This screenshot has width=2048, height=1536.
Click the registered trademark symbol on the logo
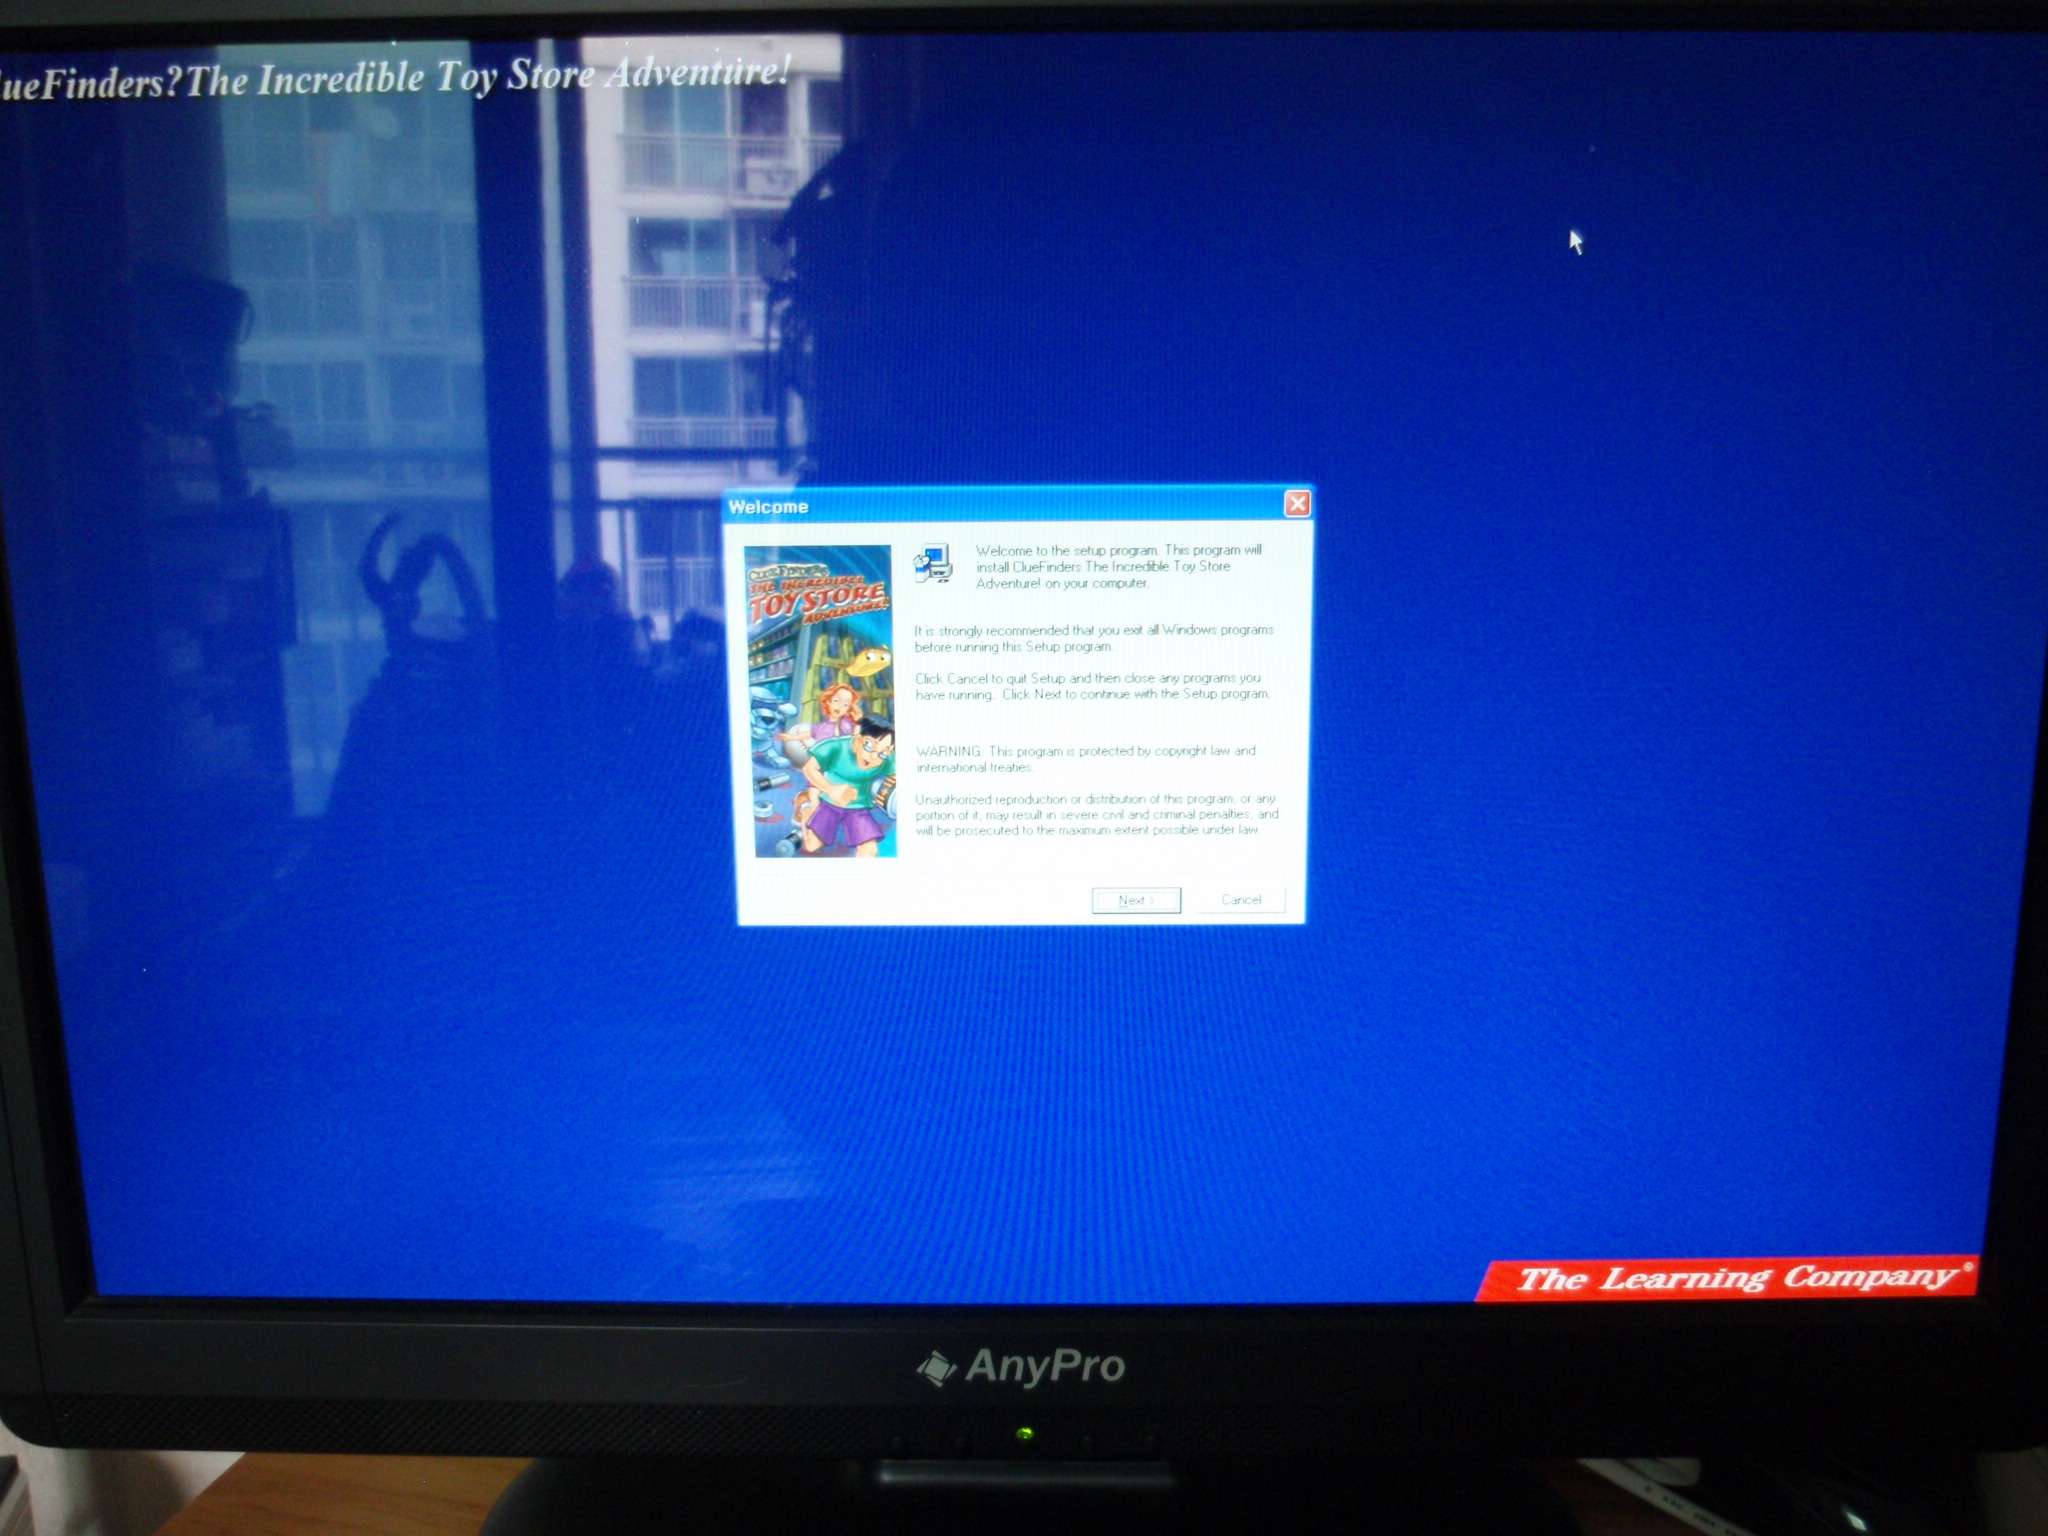pyautogui.click(x=1968, y=1267)
